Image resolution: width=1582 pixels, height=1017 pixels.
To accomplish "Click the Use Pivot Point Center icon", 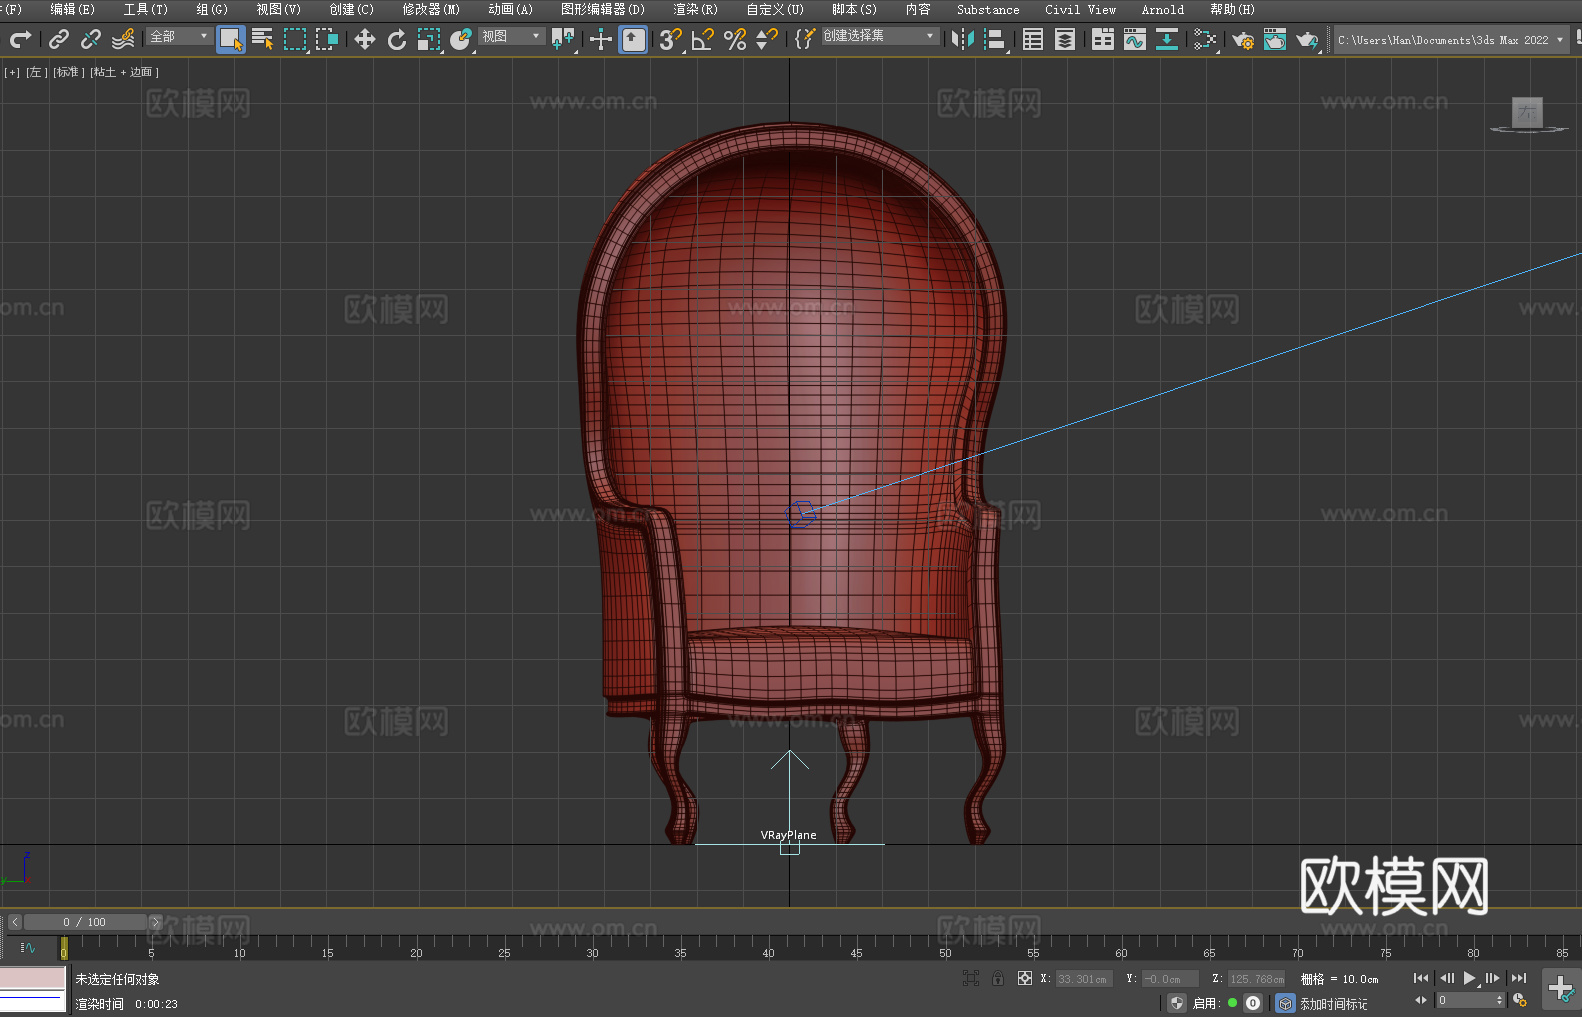I will tap(563, 39).
